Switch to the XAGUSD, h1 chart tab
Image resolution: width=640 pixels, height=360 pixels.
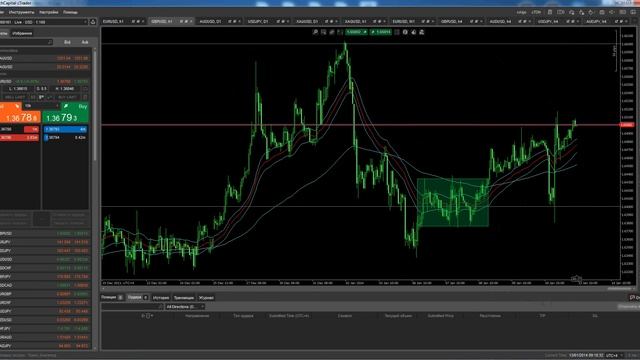(355, 21)
